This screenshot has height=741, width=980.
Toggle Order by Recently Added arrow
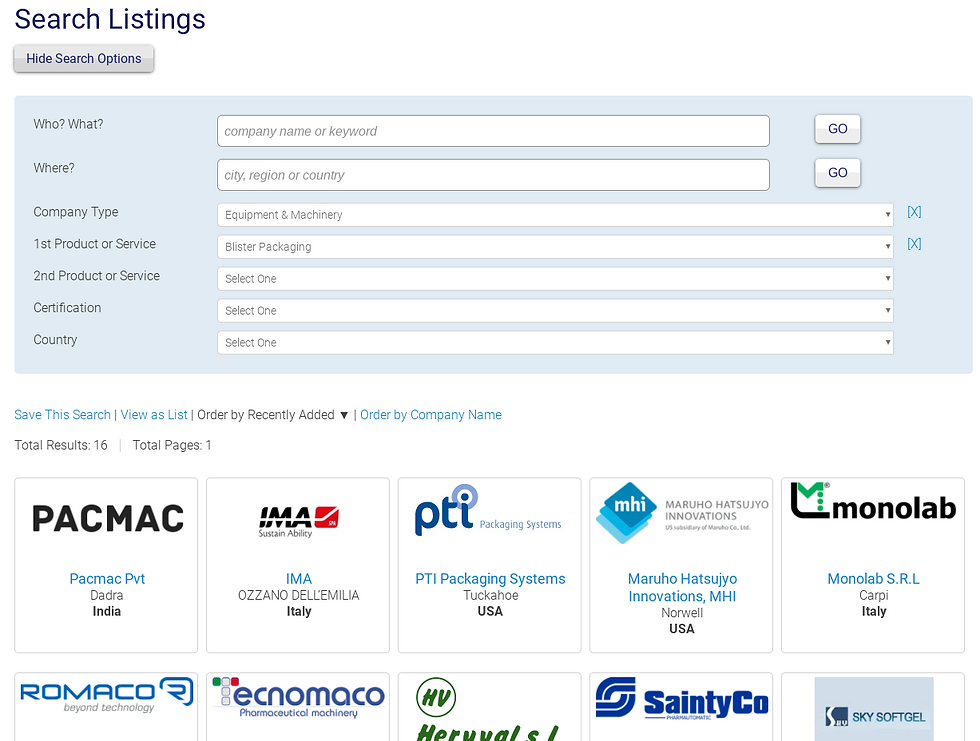click(x=344, y=415)
